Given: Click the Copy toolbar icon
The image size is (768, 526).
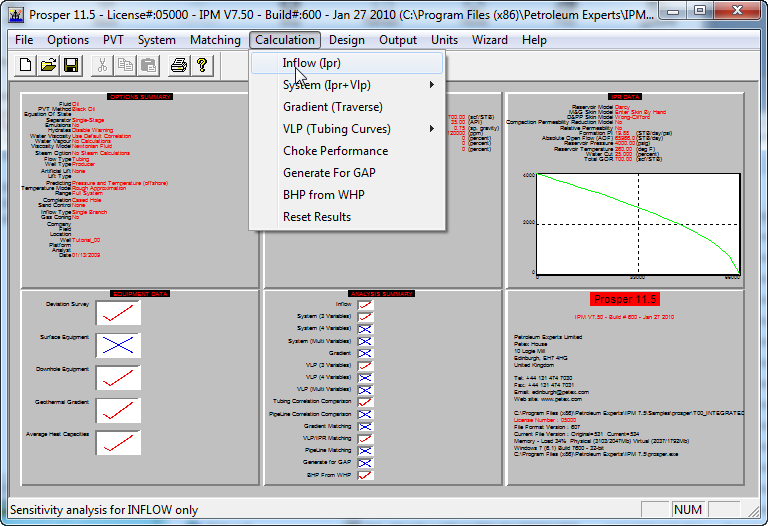Looking at the screenshot, I should click(125, 65).
